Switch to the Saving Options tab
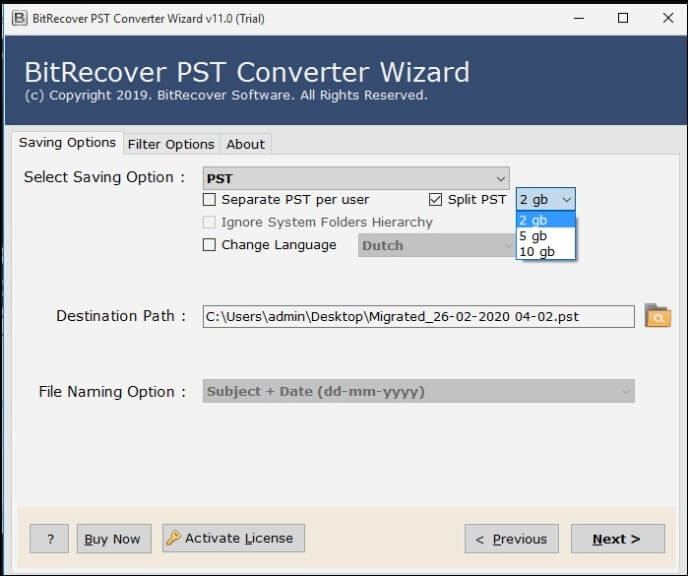Screen dimensions: 688x576 67,143
